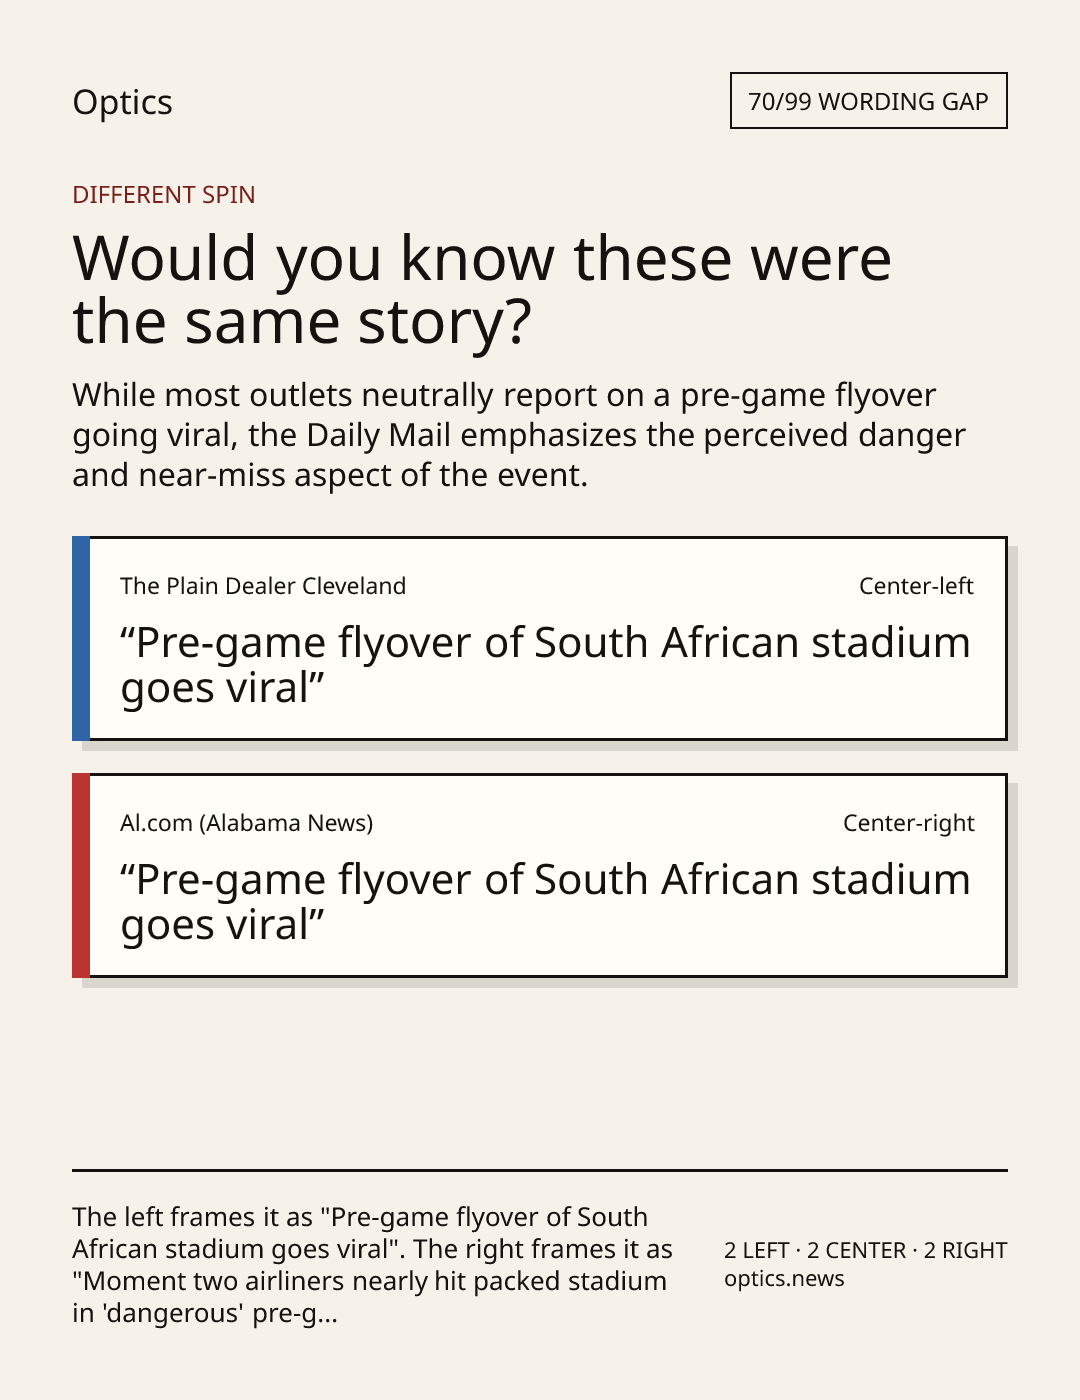Open The Plain Dealer Cleveland card
The height and width of the screenshot is (1400, 1080).
pyautogui.click(x=540, y=639)
